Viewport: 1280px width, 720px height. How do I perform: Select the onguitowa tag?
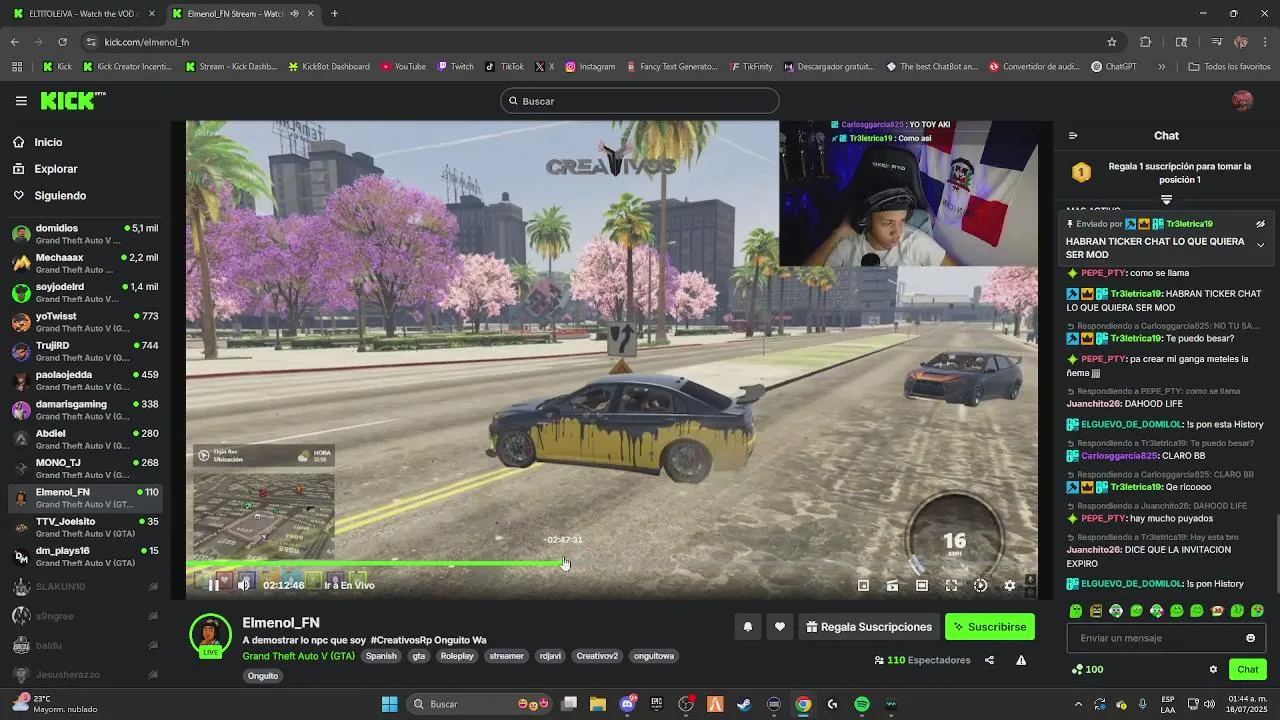coord(654,656)
